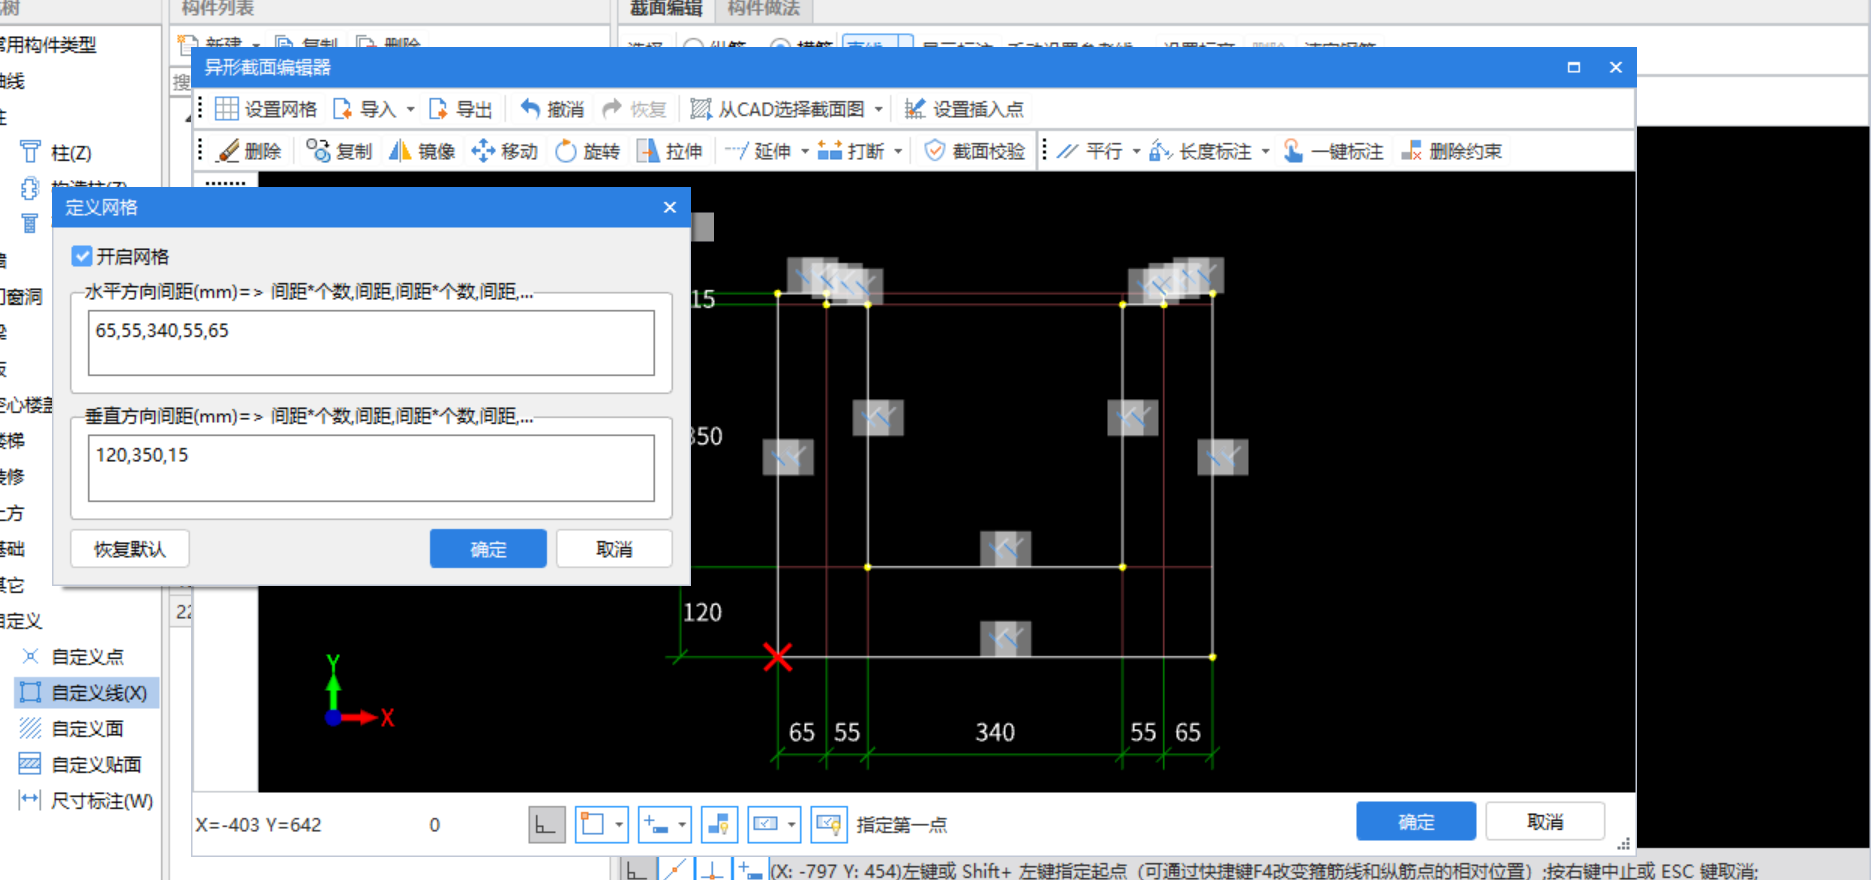Viewport: 1871px width, 880px height.
Task: Expand the 从CAD选择截面图 dropdown arrow
Action: pyautogui.click(x=879, y=109)
